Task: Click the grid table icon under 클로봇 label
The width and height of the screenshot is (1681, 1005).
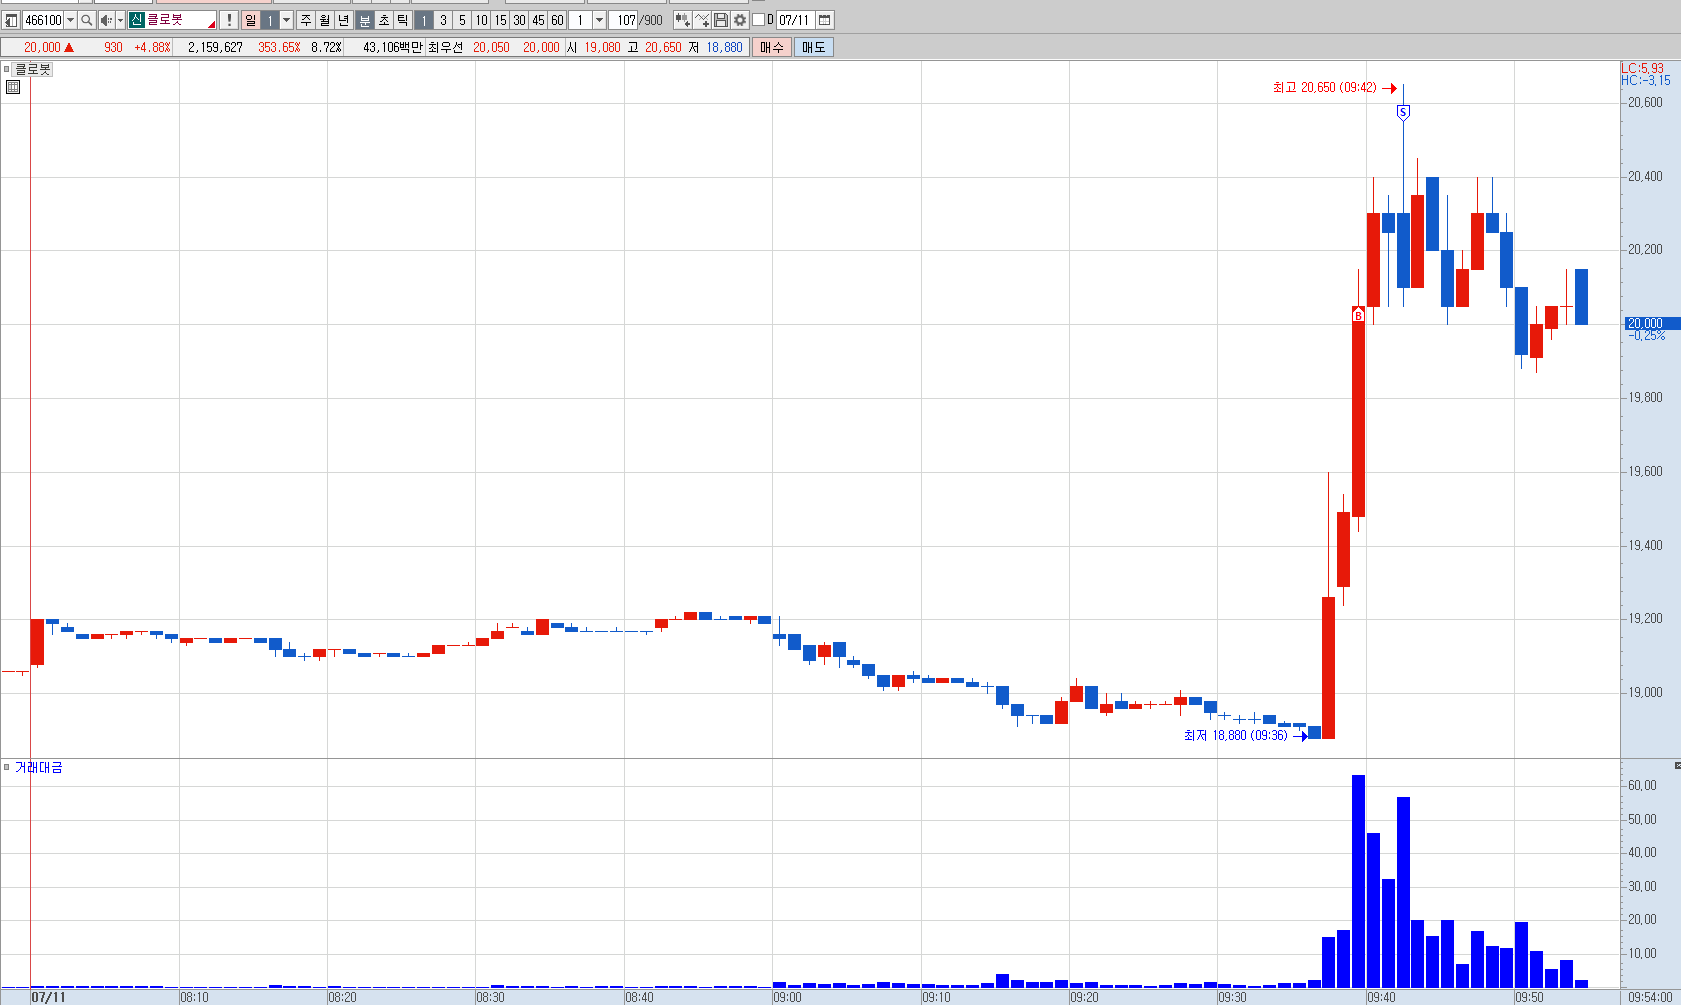Action: [13, 87]
